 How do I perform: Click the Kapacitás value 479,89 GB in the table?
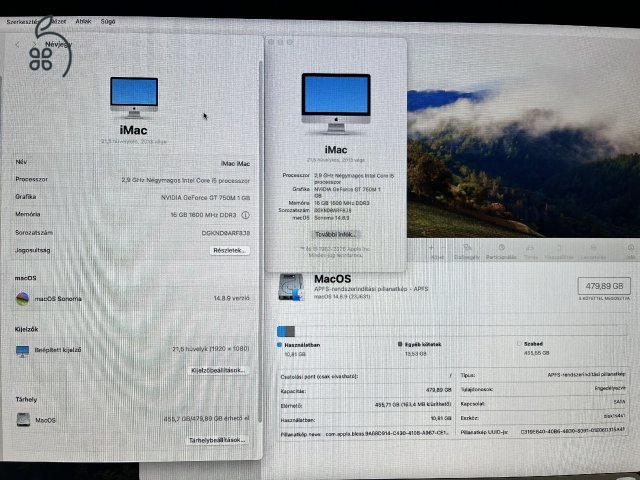[x=439, y=390]
